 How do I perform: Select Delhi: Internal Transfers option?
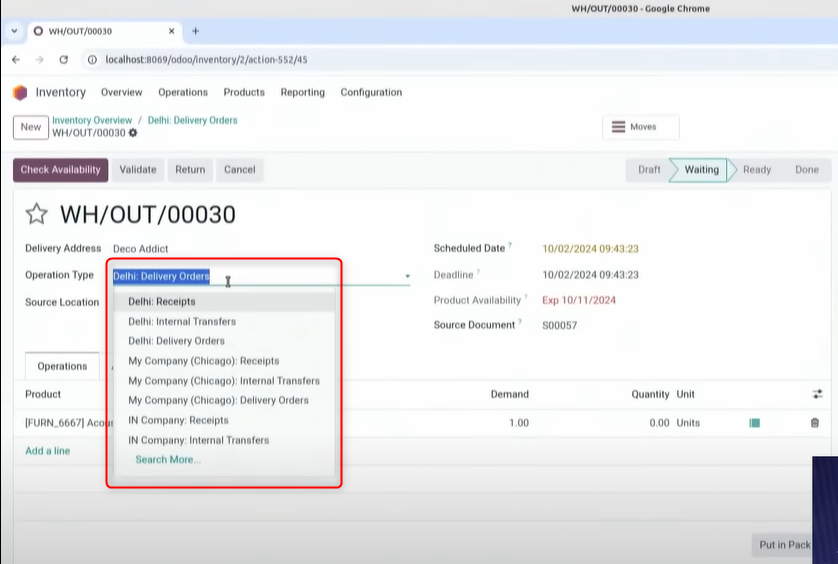pos(224,321)
